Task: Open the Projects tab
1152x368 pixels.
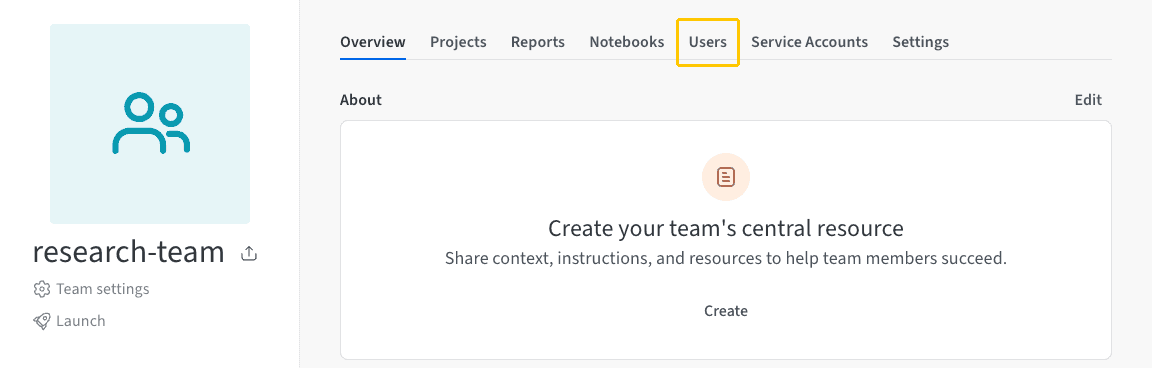Action: (x=458, y=42)
